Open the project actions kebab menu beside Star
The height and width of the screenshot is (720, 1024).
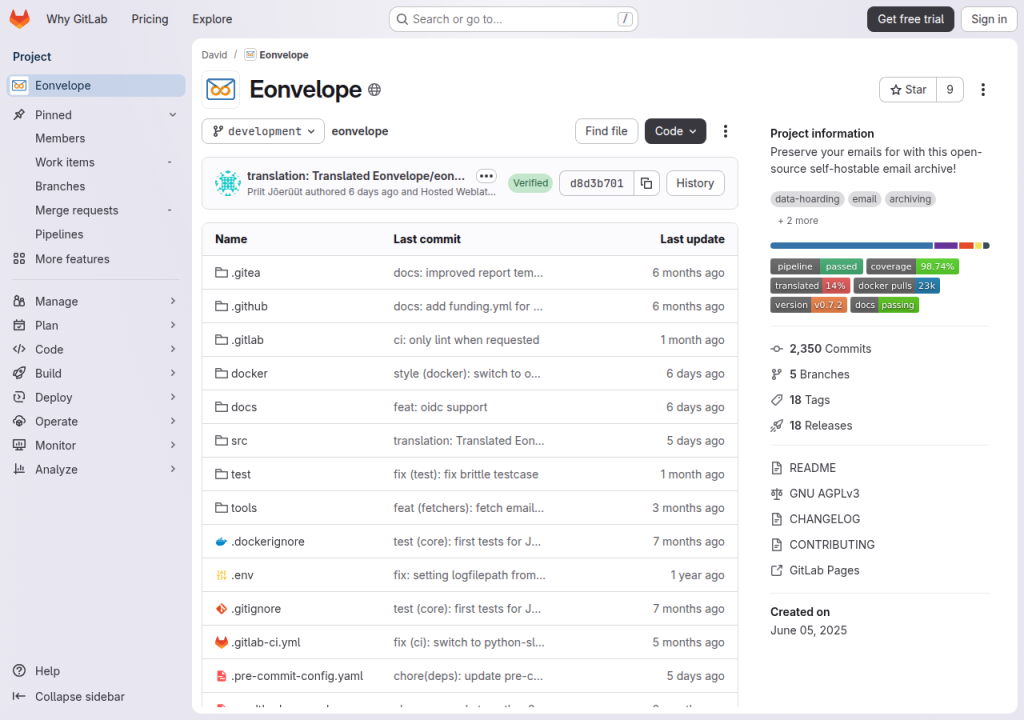click(983, 90)
